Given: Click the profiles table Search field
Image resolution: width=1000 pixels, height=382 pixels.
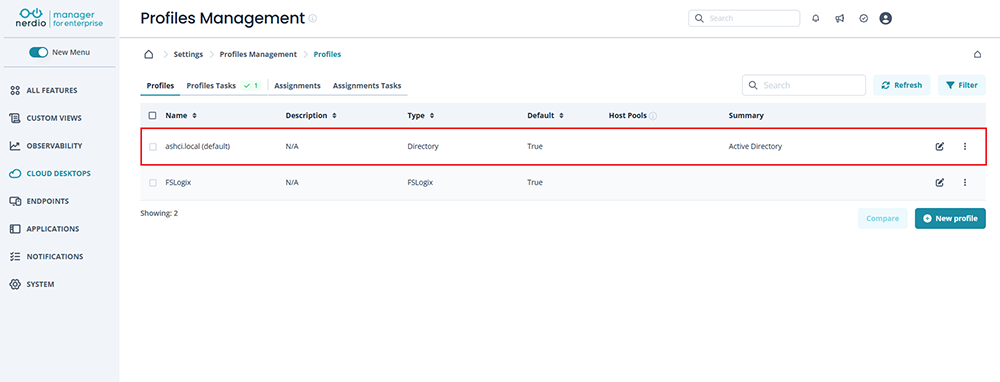Looking at the screenshot, I should (804, 85).
